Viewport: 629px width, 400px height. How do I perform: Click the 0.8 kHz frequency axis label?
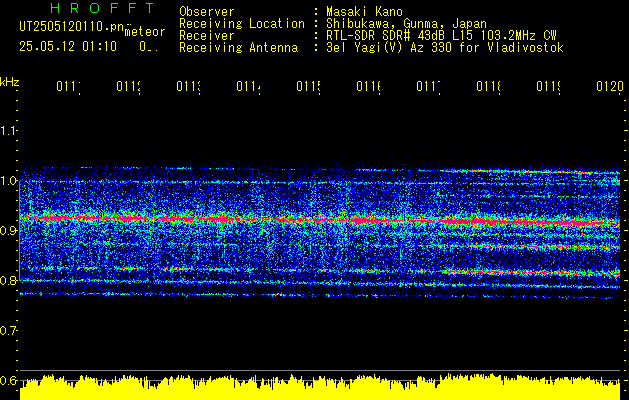(x=8, y=280)
